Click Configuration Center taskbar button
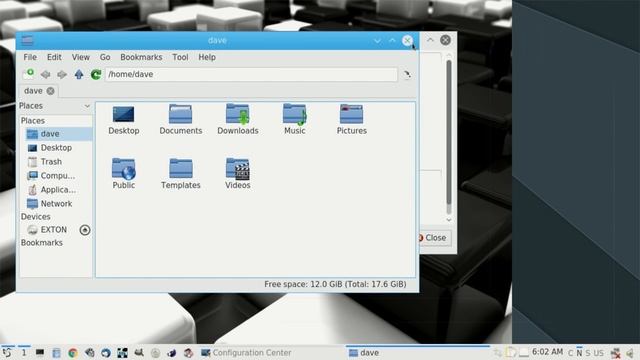 [246, 353]
